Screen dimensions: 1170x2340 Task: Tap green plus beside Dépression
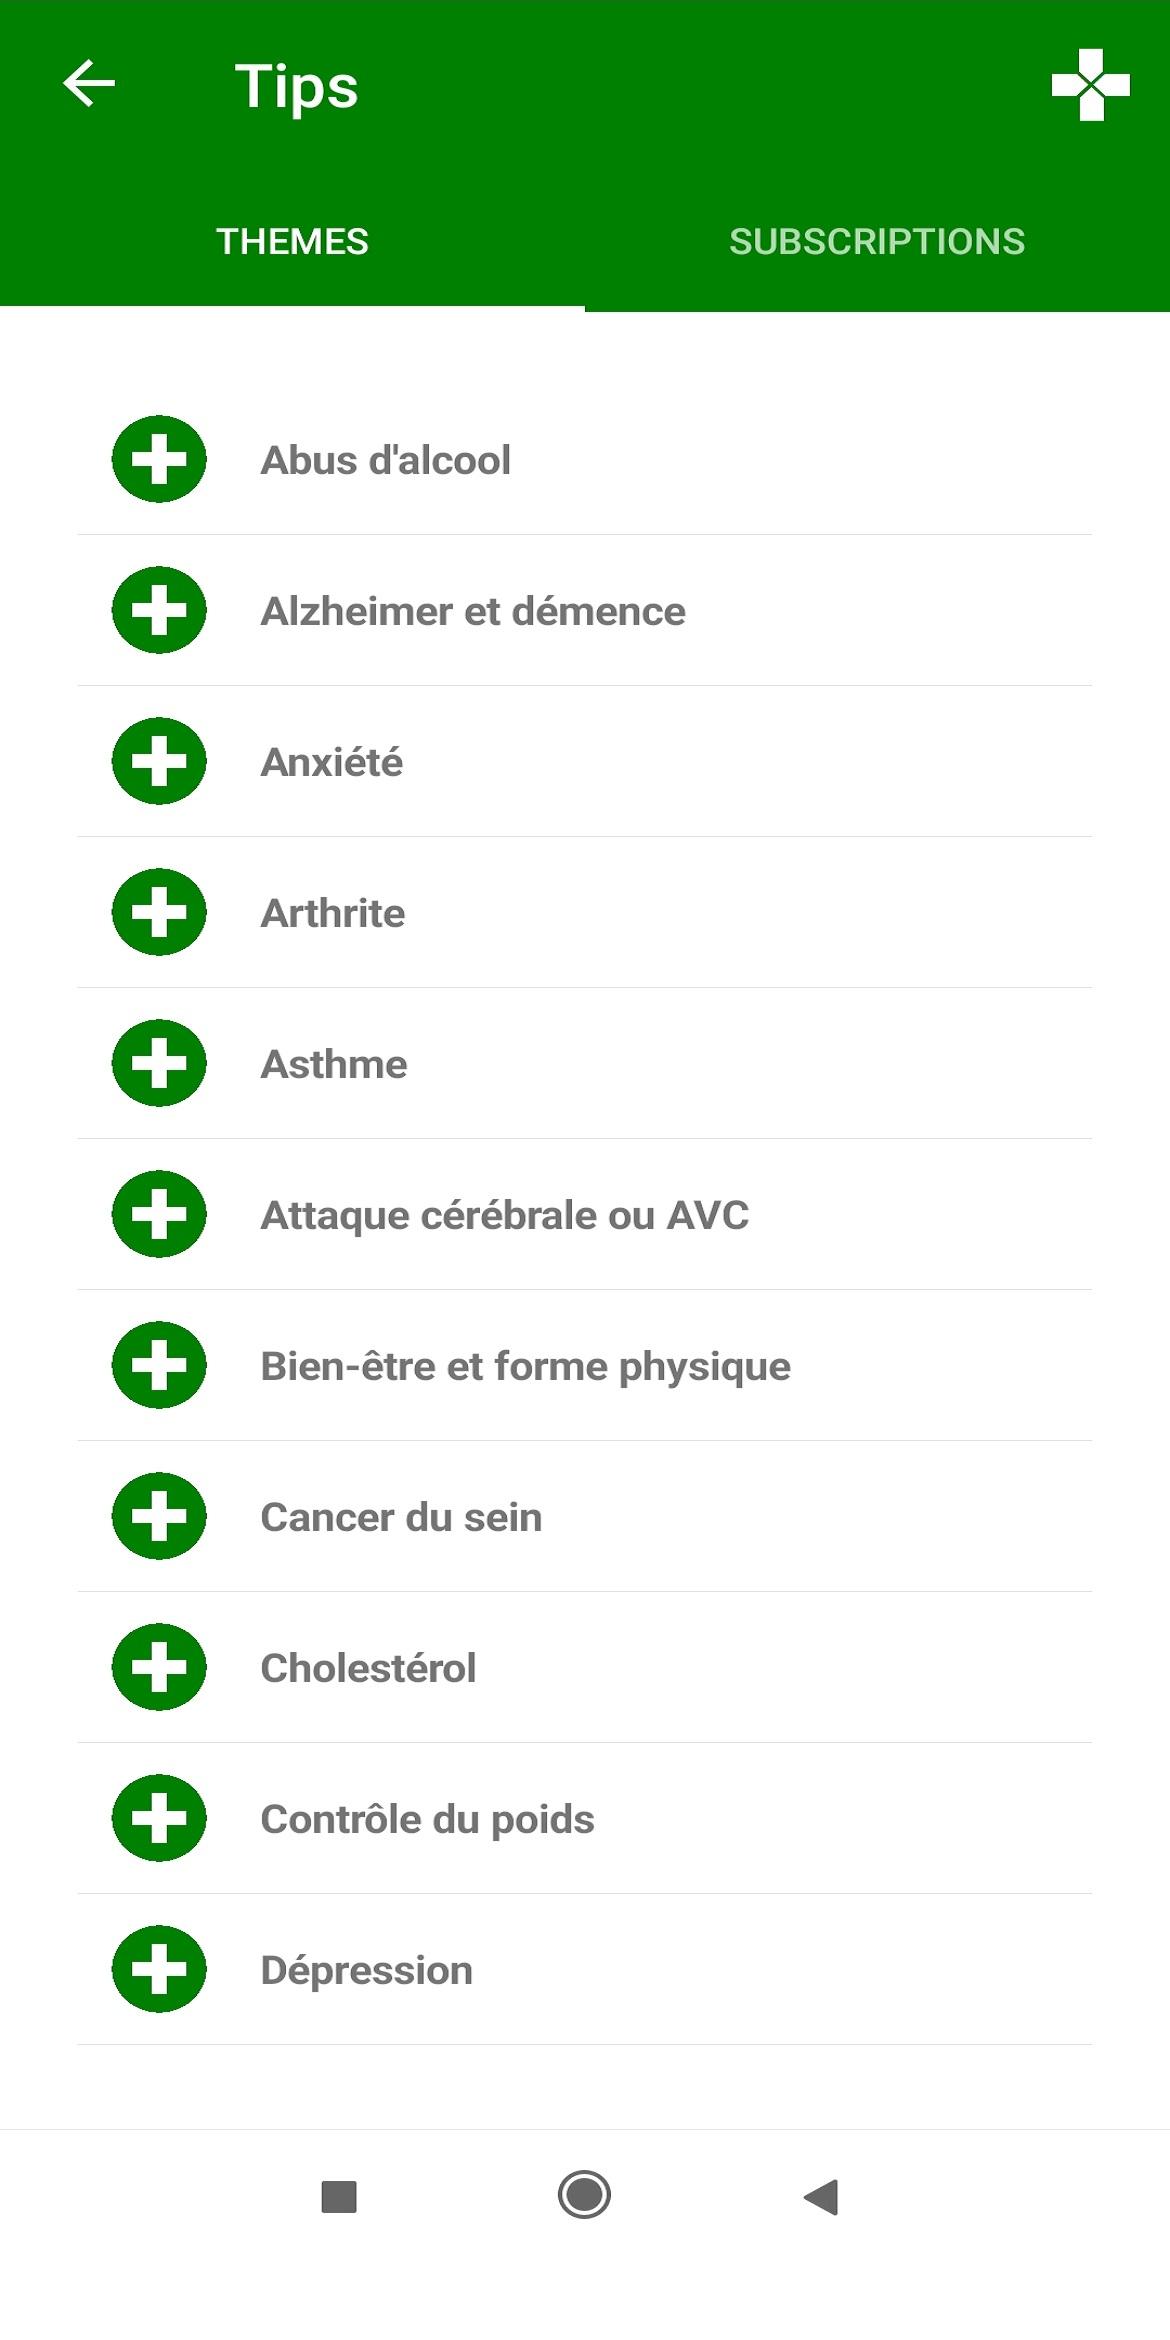(159, 1970)
